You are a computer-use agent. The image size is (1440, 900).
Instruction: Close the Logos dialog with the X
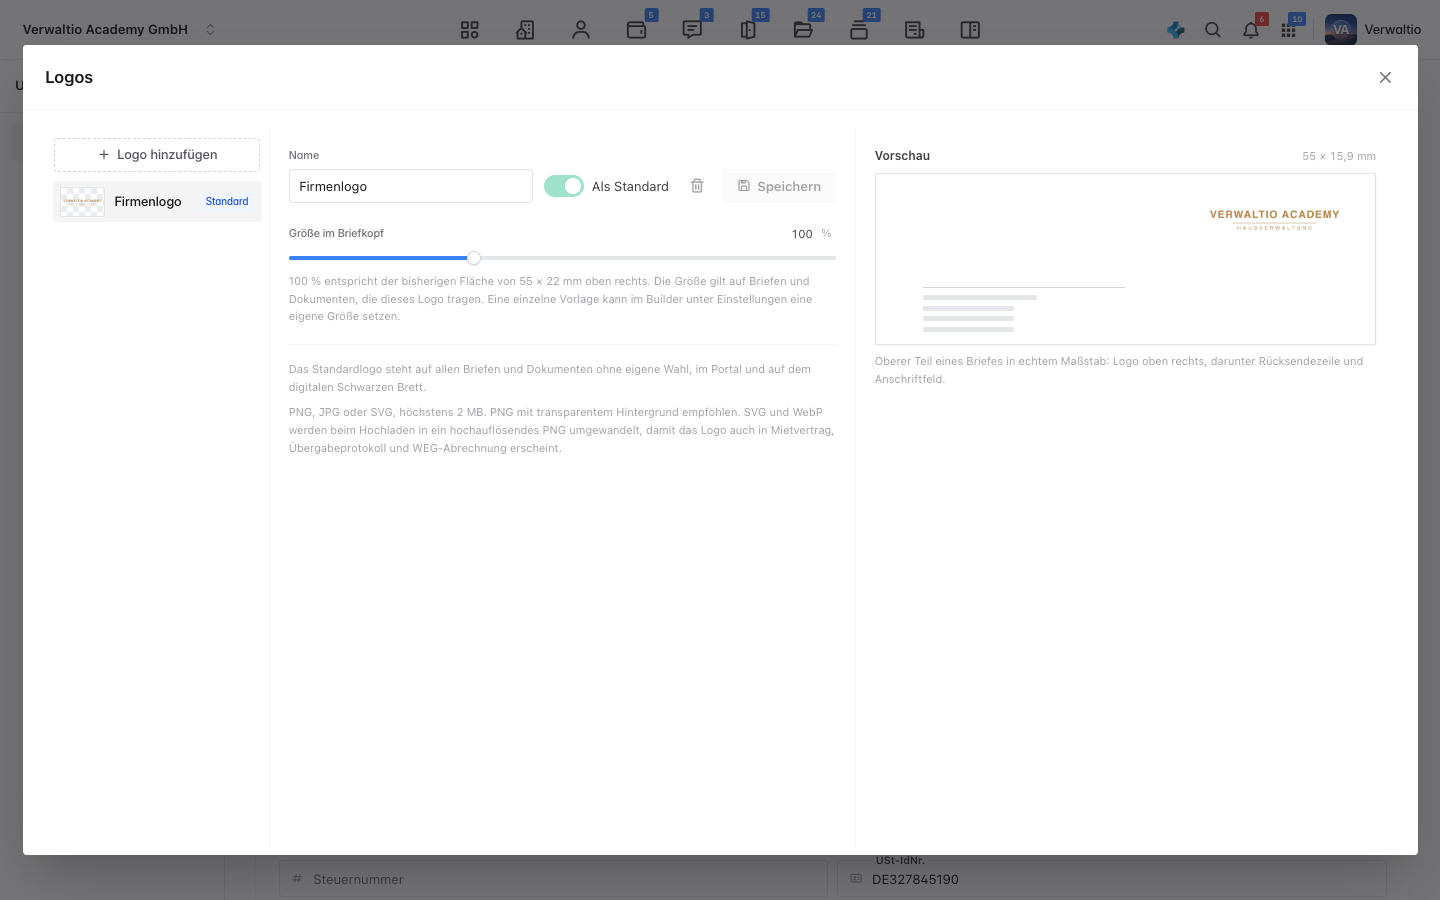1385,77
